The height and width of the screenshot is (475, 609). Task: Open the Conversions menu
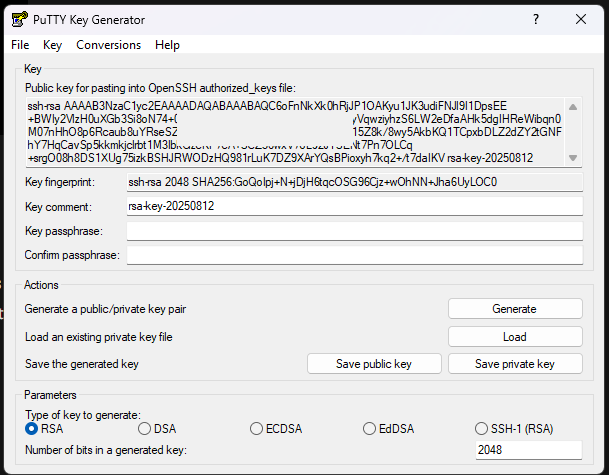tap(108, 45)
